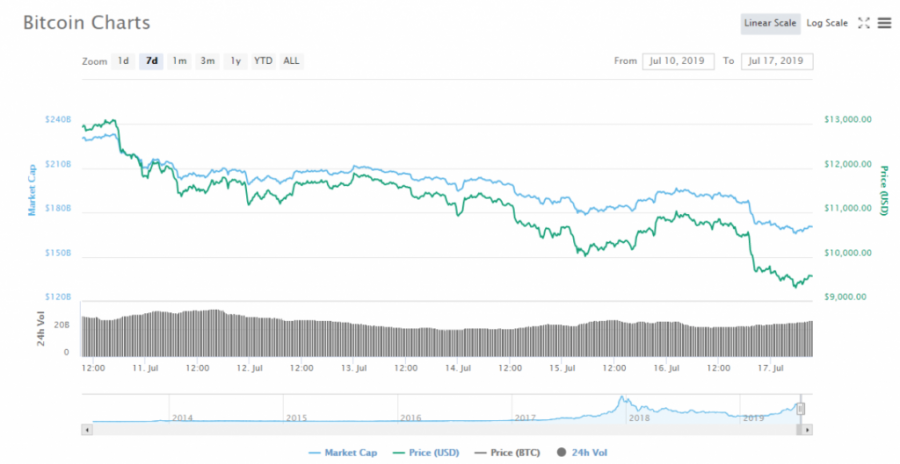Viewport: 900px width, 464px height.
Task: Click the Market Cap axis title
Action: click(32, 190)
